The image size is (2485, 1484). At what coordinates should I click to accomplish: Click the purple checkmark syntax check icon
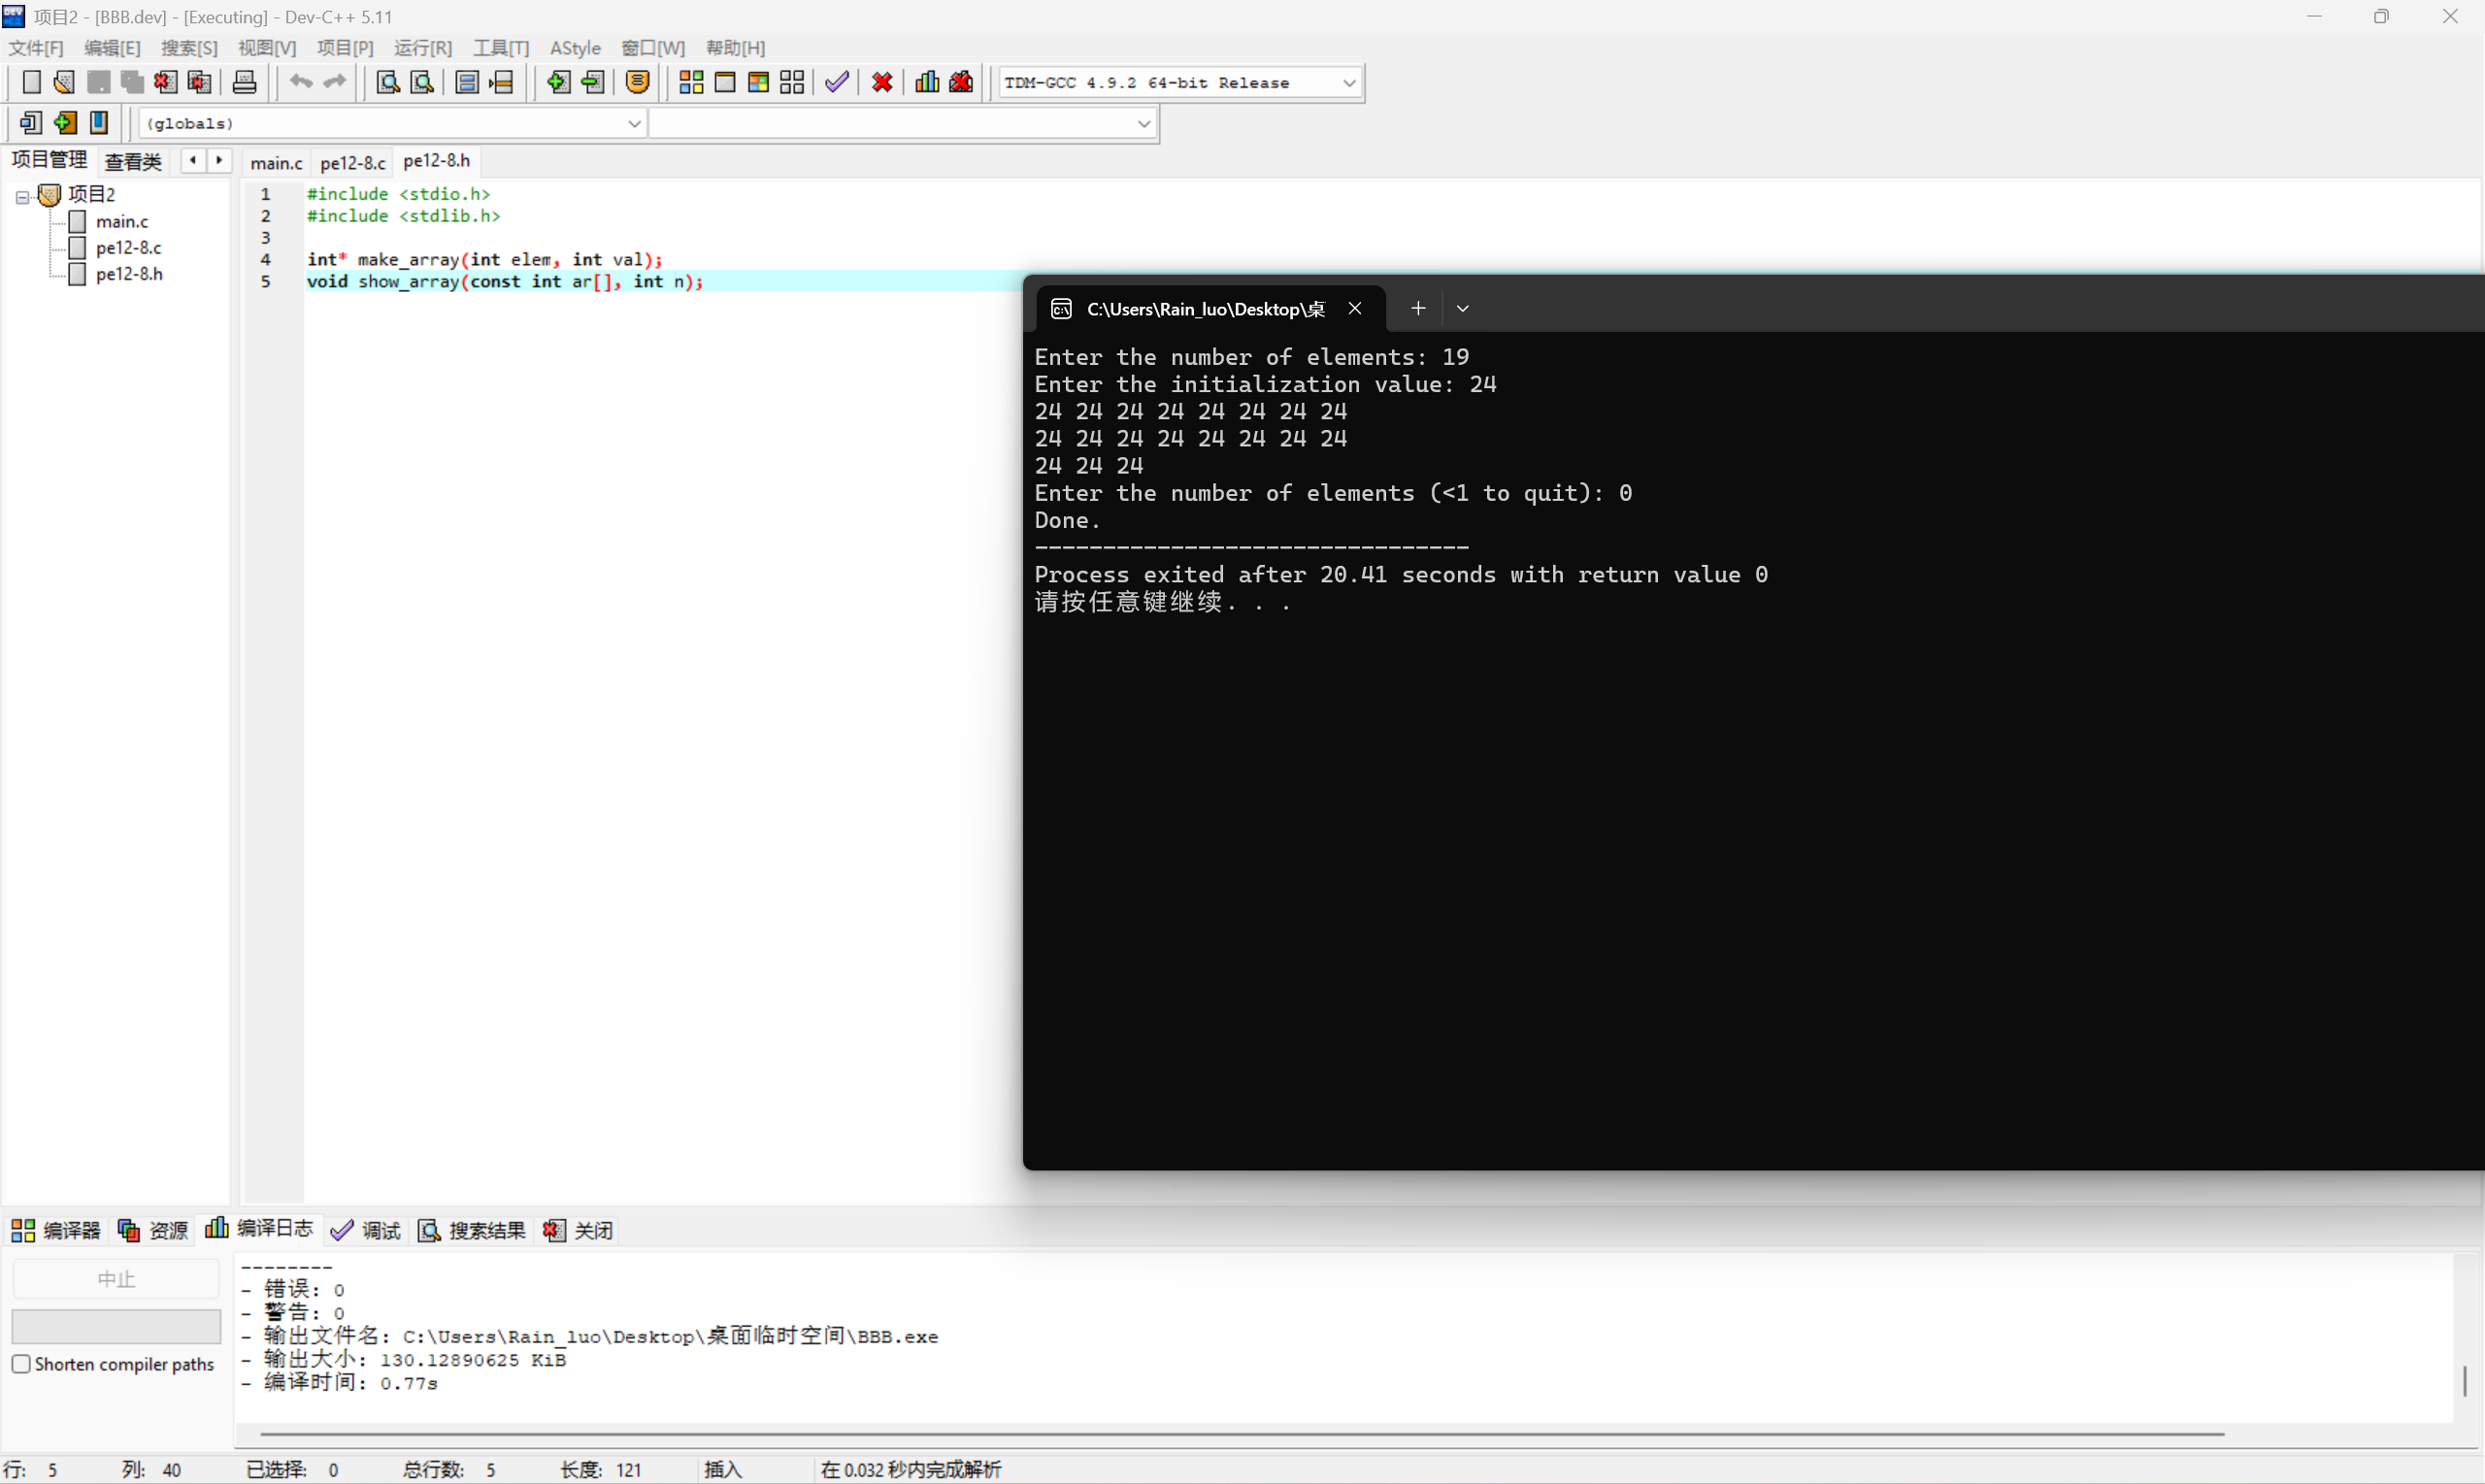(x=837, y=82)
